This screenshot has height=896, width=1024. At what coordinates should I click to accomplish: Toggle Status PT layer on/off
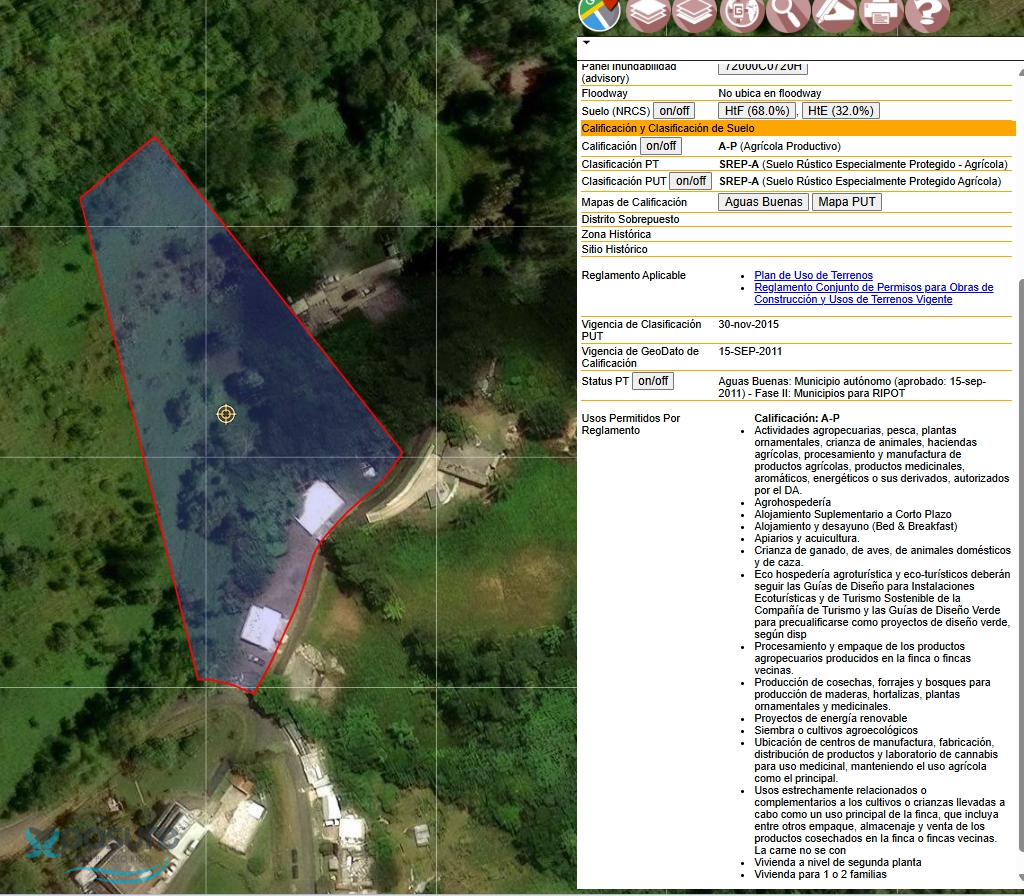tap(653, 381)
